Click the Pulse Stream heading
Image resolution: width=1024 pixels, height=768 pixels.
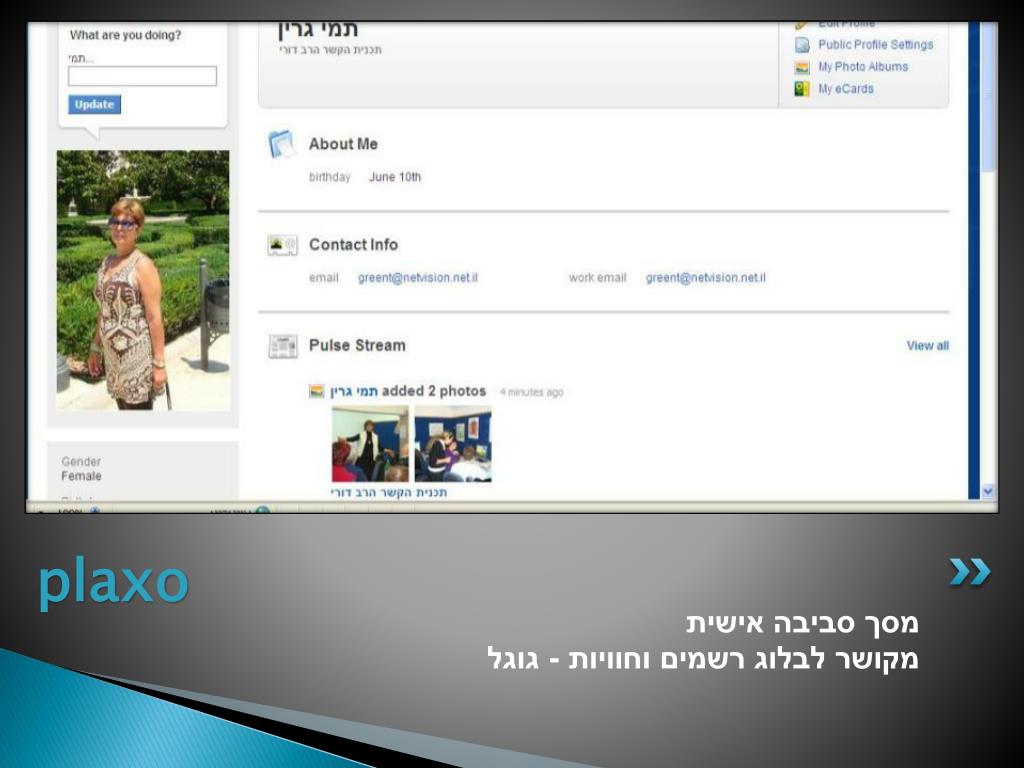(x=357, y=345)
